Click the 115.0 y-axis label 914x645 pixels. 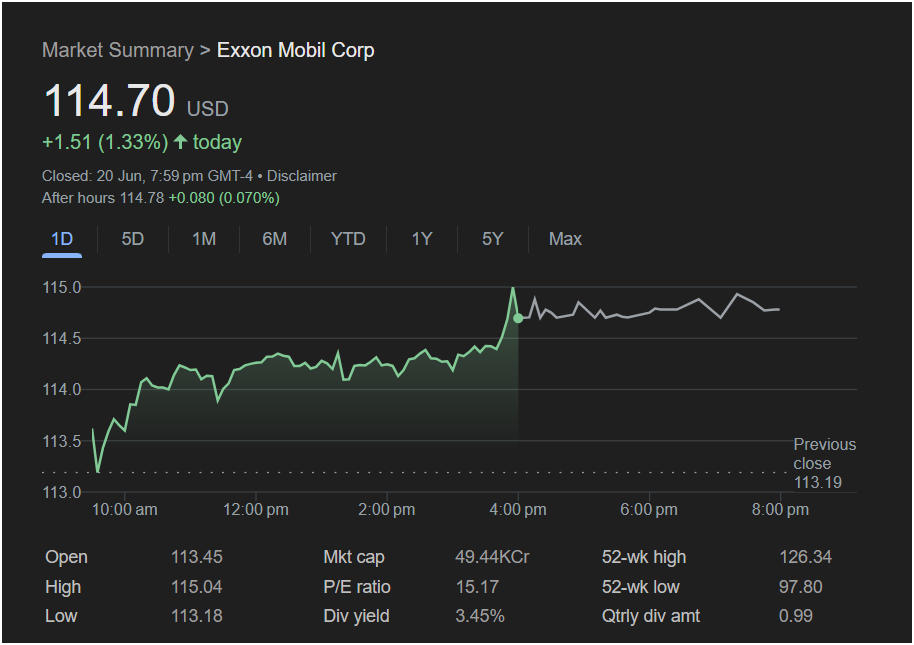point(62,287)
